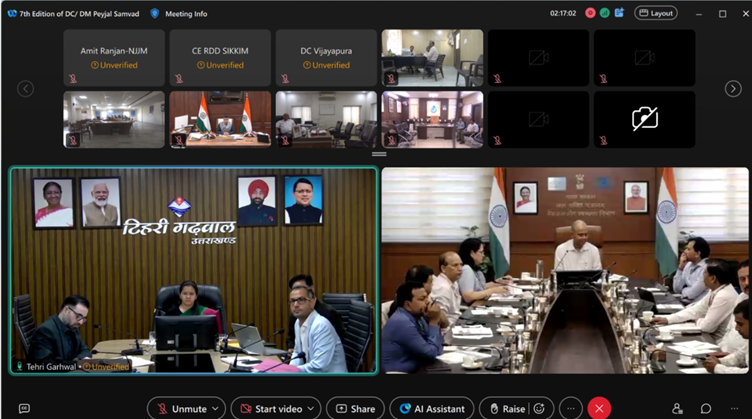Image resolution: width=752 pixels, height=419 pixels.
Task: Click the meeting title 7th Edition of DC/DM Peyjal Samvad
Action: [79, 14]
